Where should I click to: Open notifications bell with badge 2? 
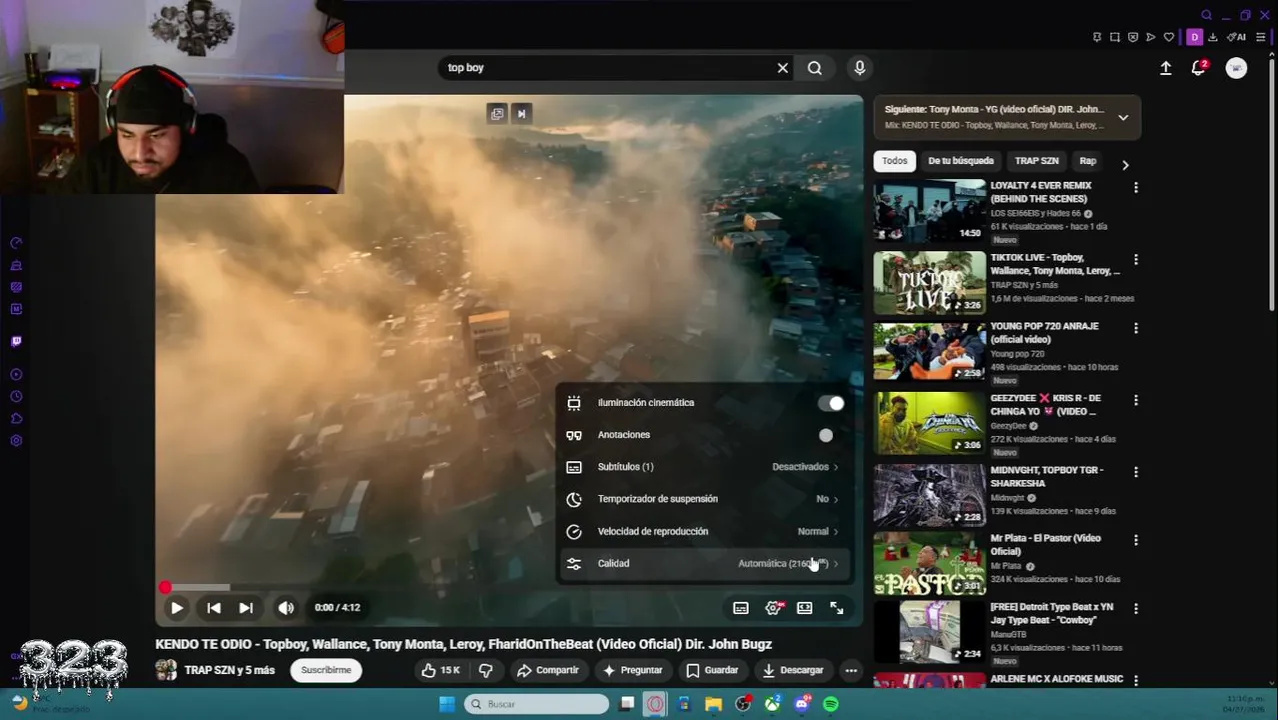1198,68
